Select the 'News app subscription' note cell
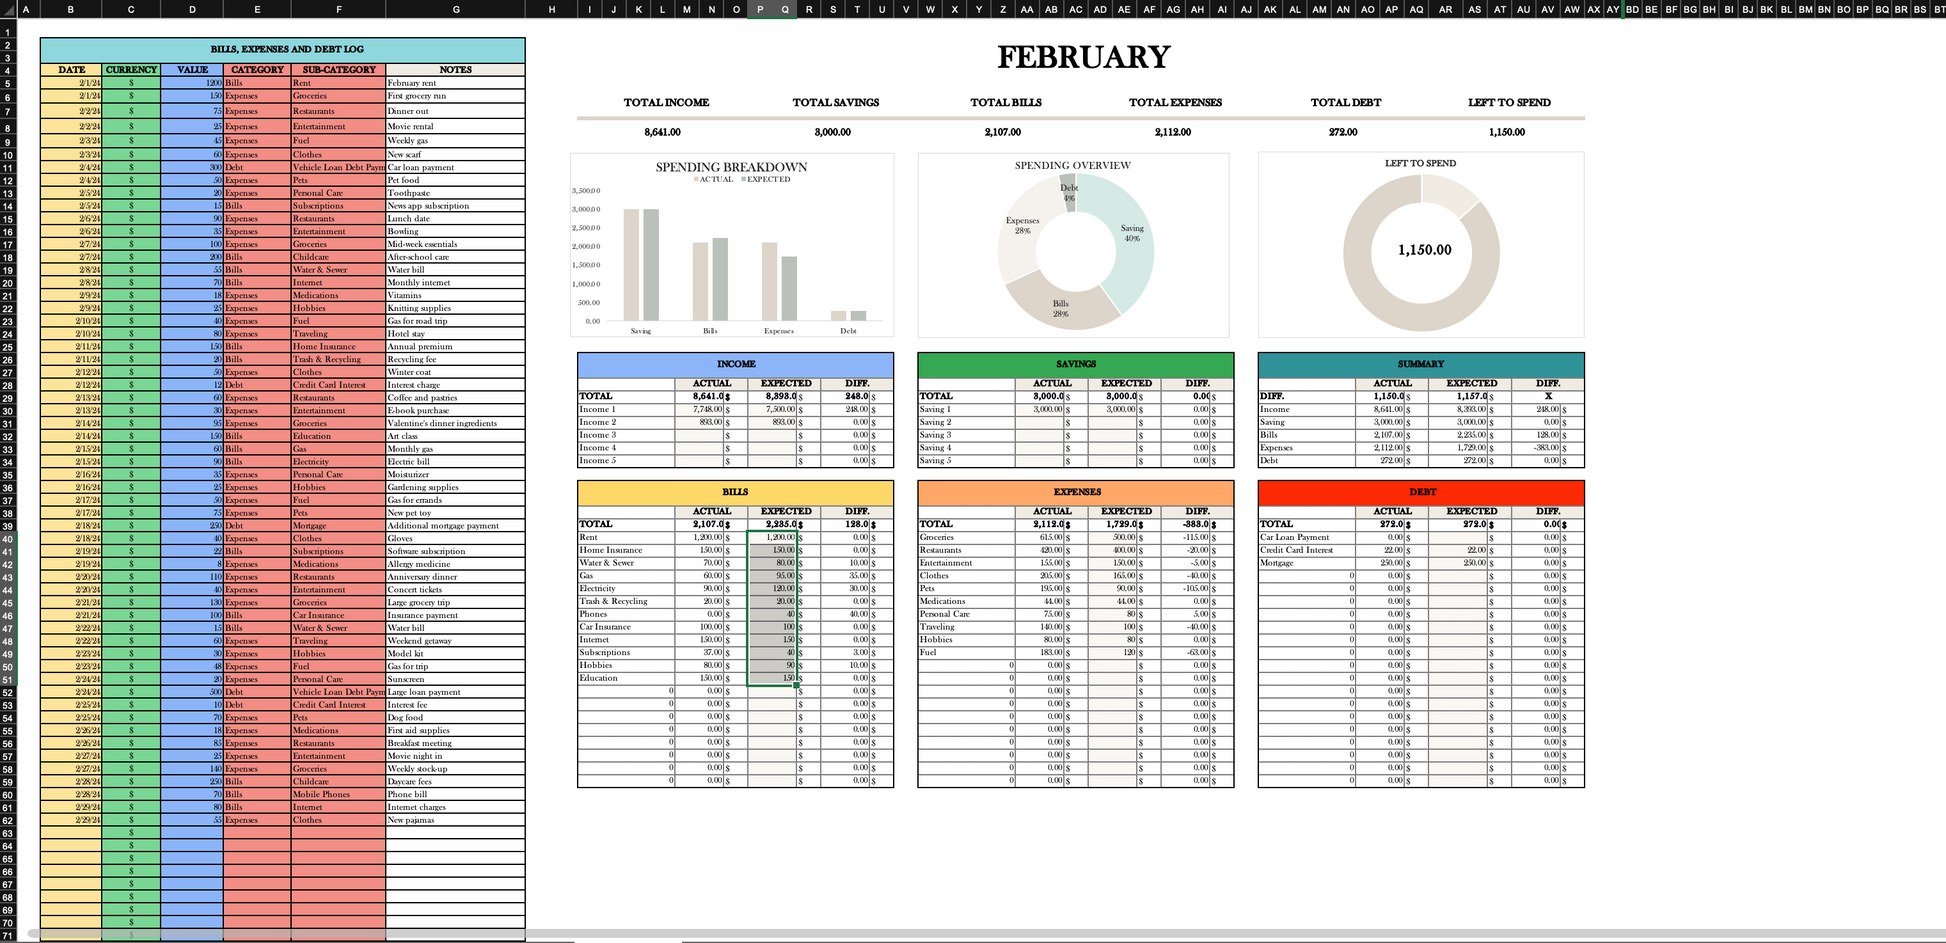Viewport: 1946px width, 943px height. 455,206
